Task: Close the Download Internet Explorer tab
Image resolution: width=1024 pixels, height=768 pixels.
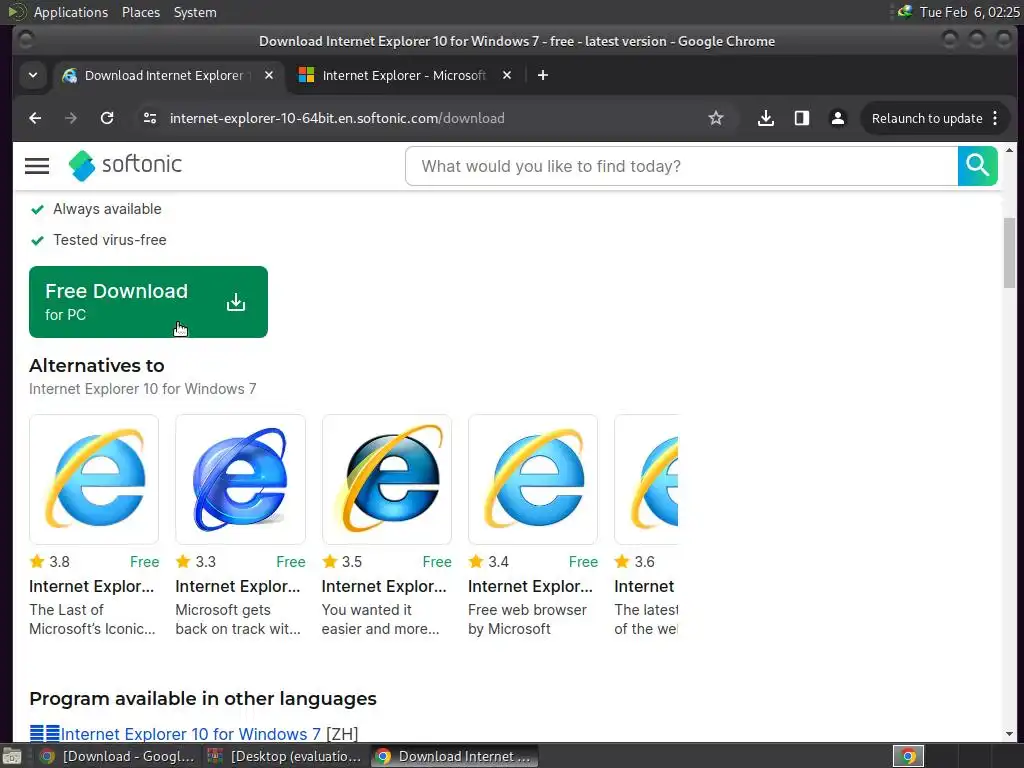Action: [x=268, y=75]
